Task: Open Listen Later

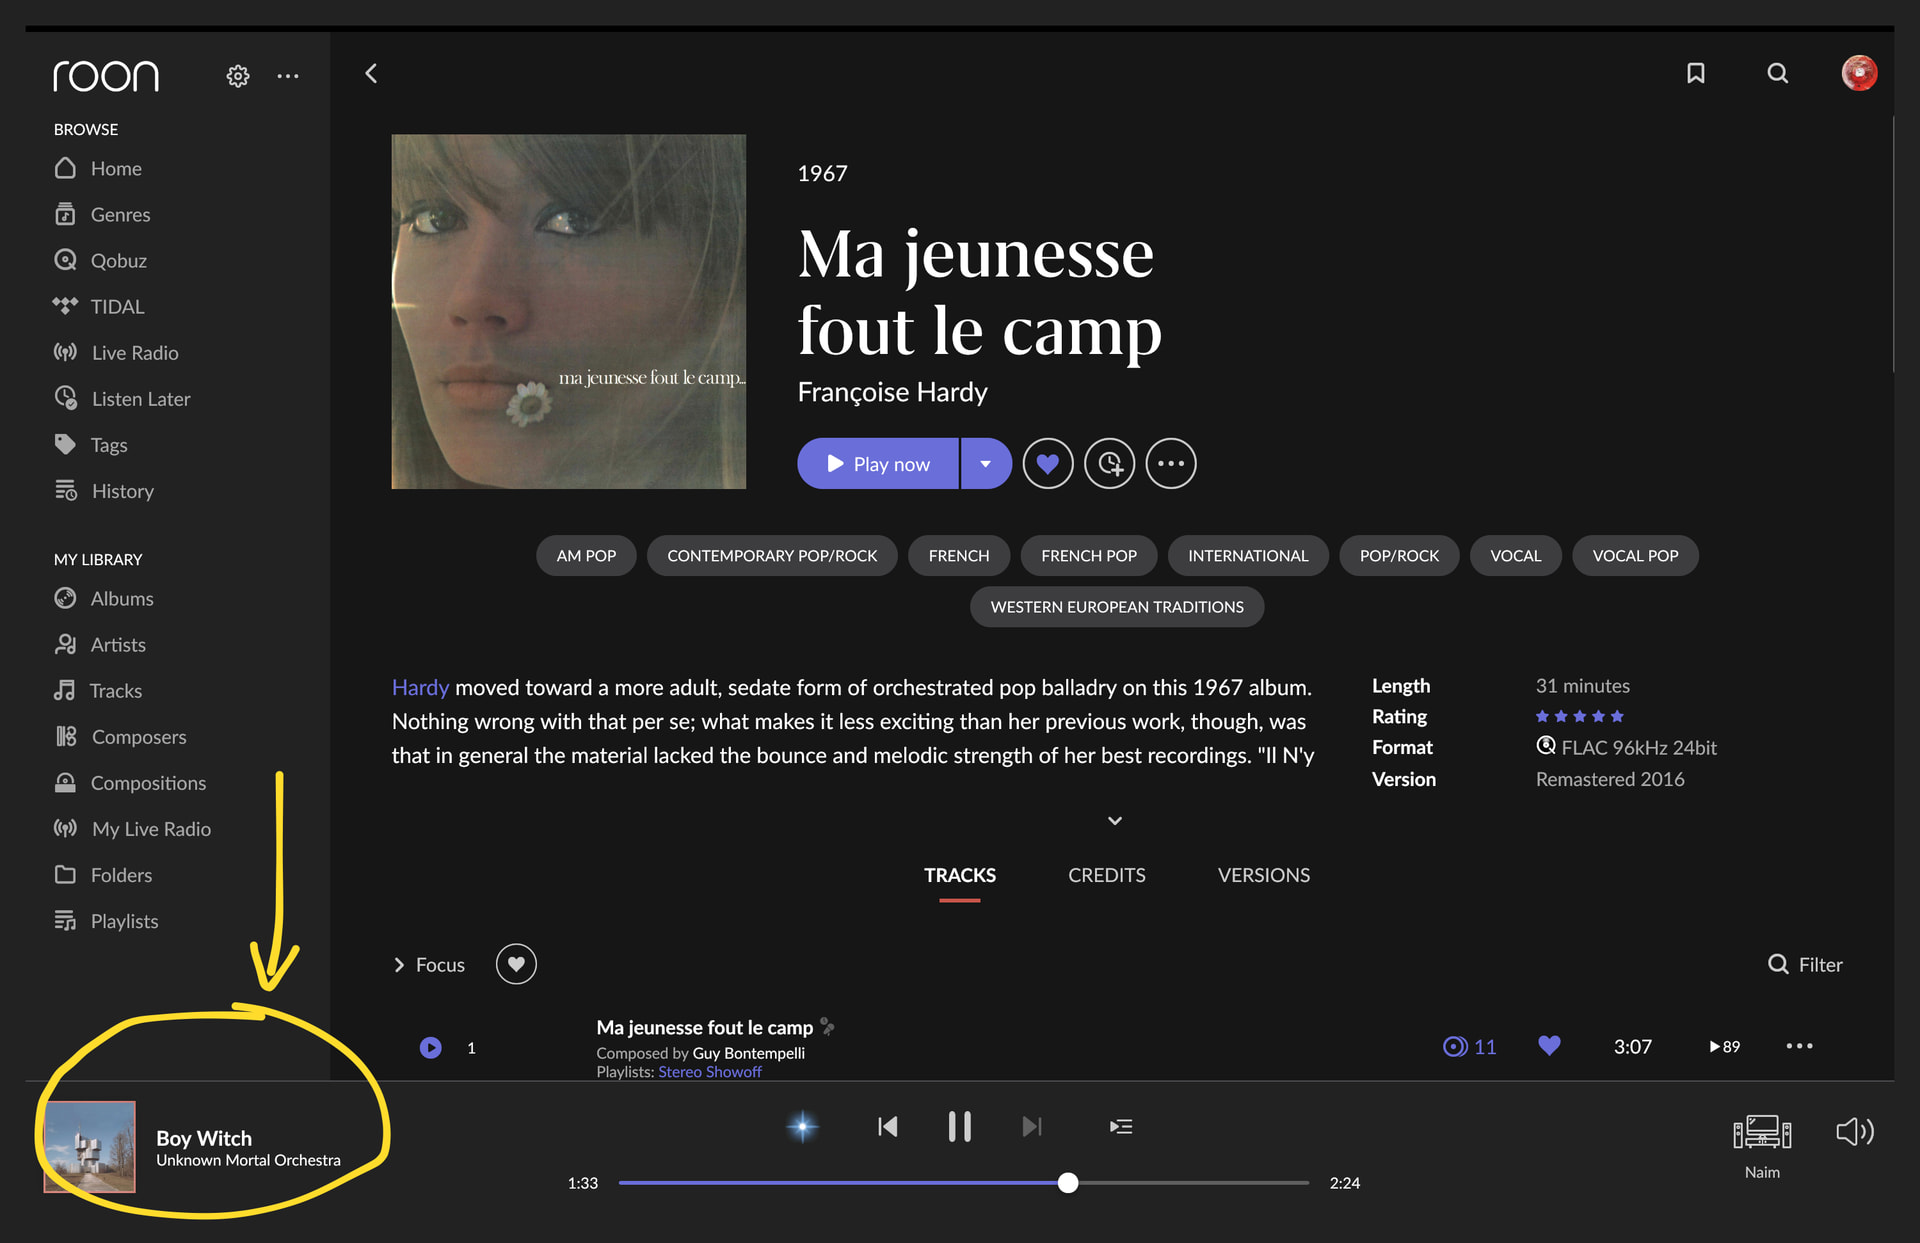Action: point(122,399)
